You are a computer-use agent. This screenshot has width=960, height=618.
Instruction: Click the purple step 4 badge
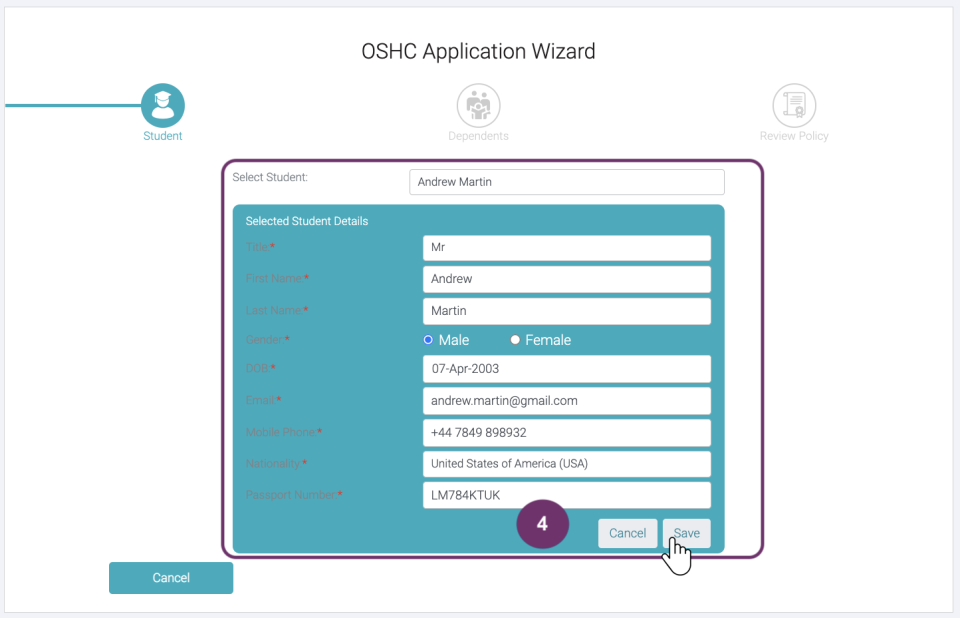[542, 524]
